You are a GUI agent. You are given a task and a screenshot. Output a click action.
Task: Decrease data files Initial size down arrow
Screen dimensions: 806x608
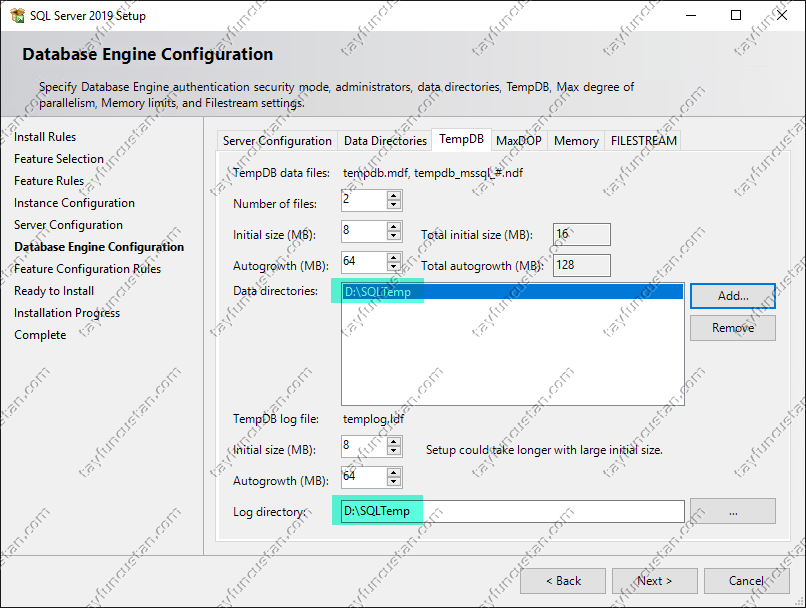coord(394,235)
